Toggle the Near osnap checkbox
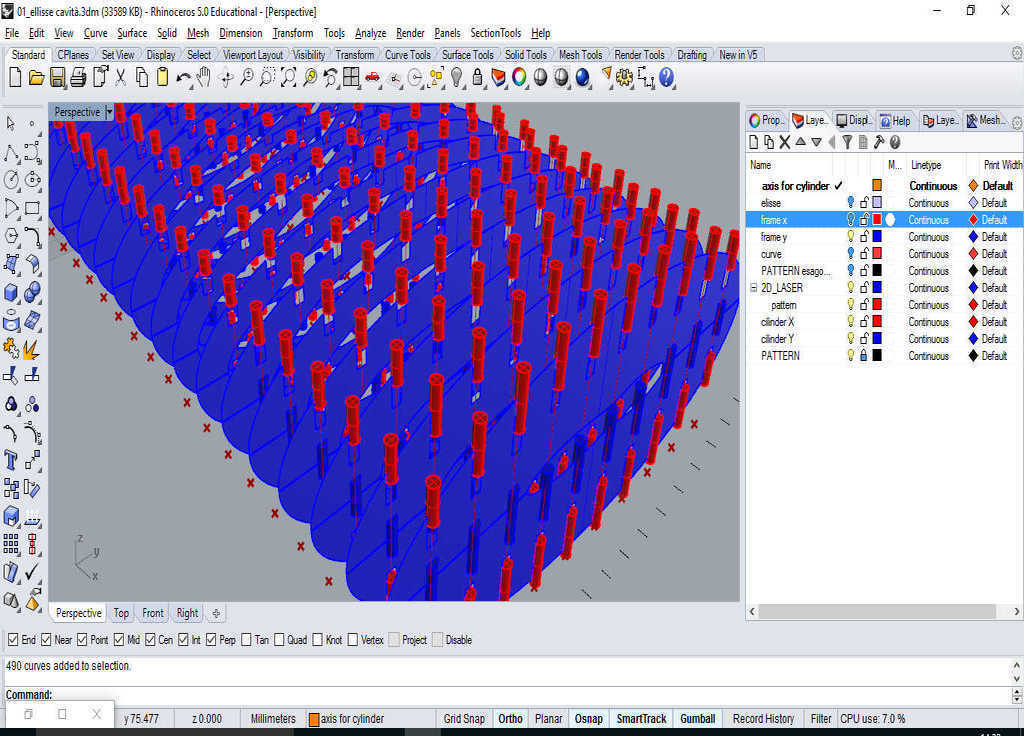1024x736 pixels. (46, 640)
